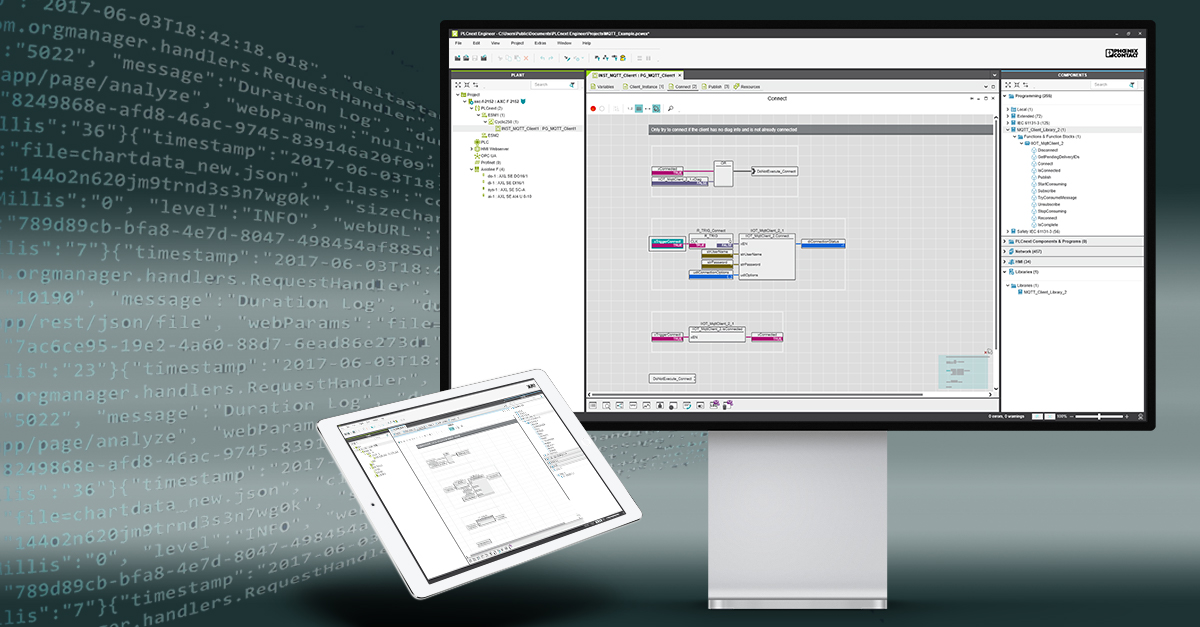This screenshot has height=627, width=1200.
Task: Collapse the ESM1 (1) tree node
Action: coord(478,115)
